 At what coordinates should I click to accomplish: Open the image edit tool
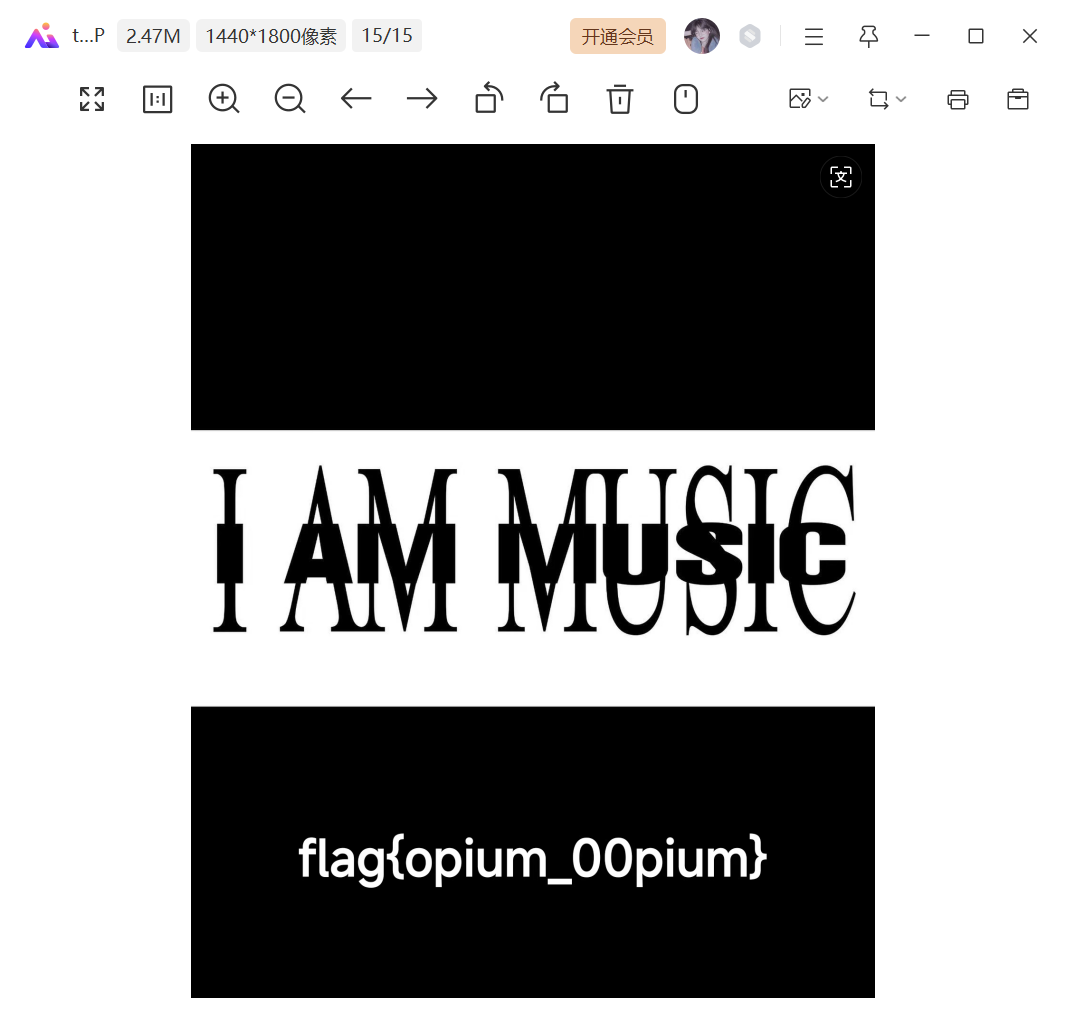click(x=800, y=99)
